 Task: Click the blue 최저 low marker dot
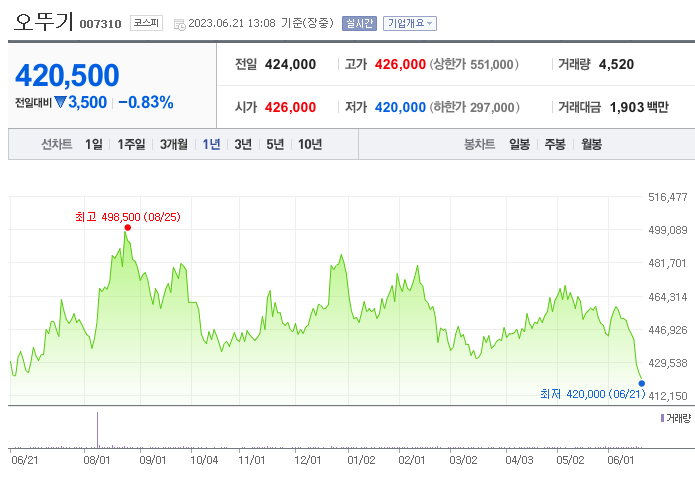(x=641, y=383)
